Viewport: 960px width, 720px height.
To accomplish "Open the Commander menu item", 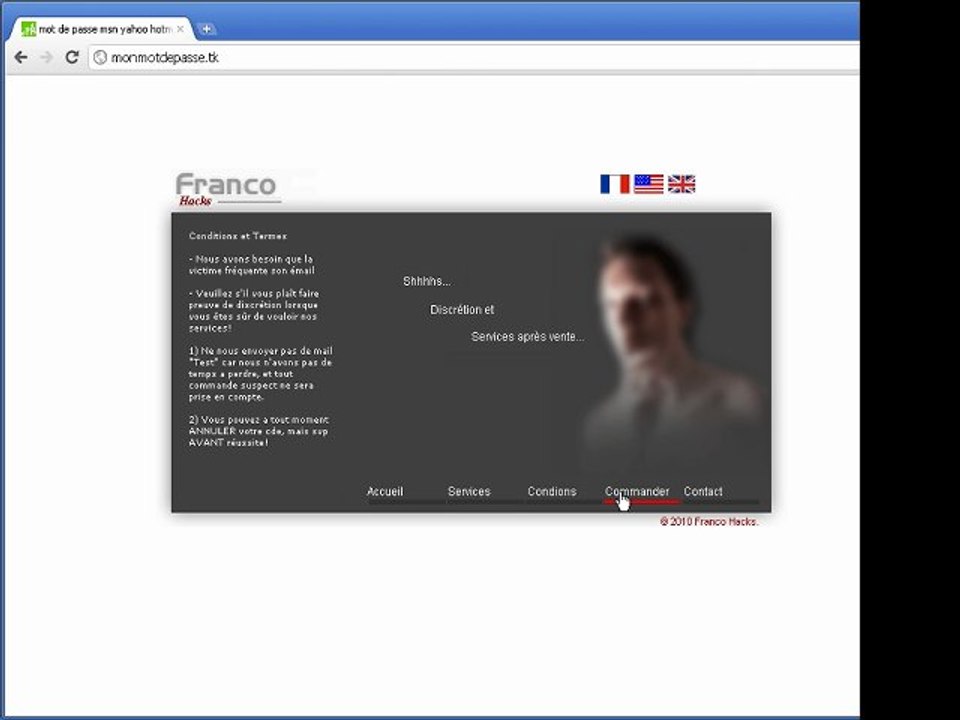I will [x=637, y=491].
